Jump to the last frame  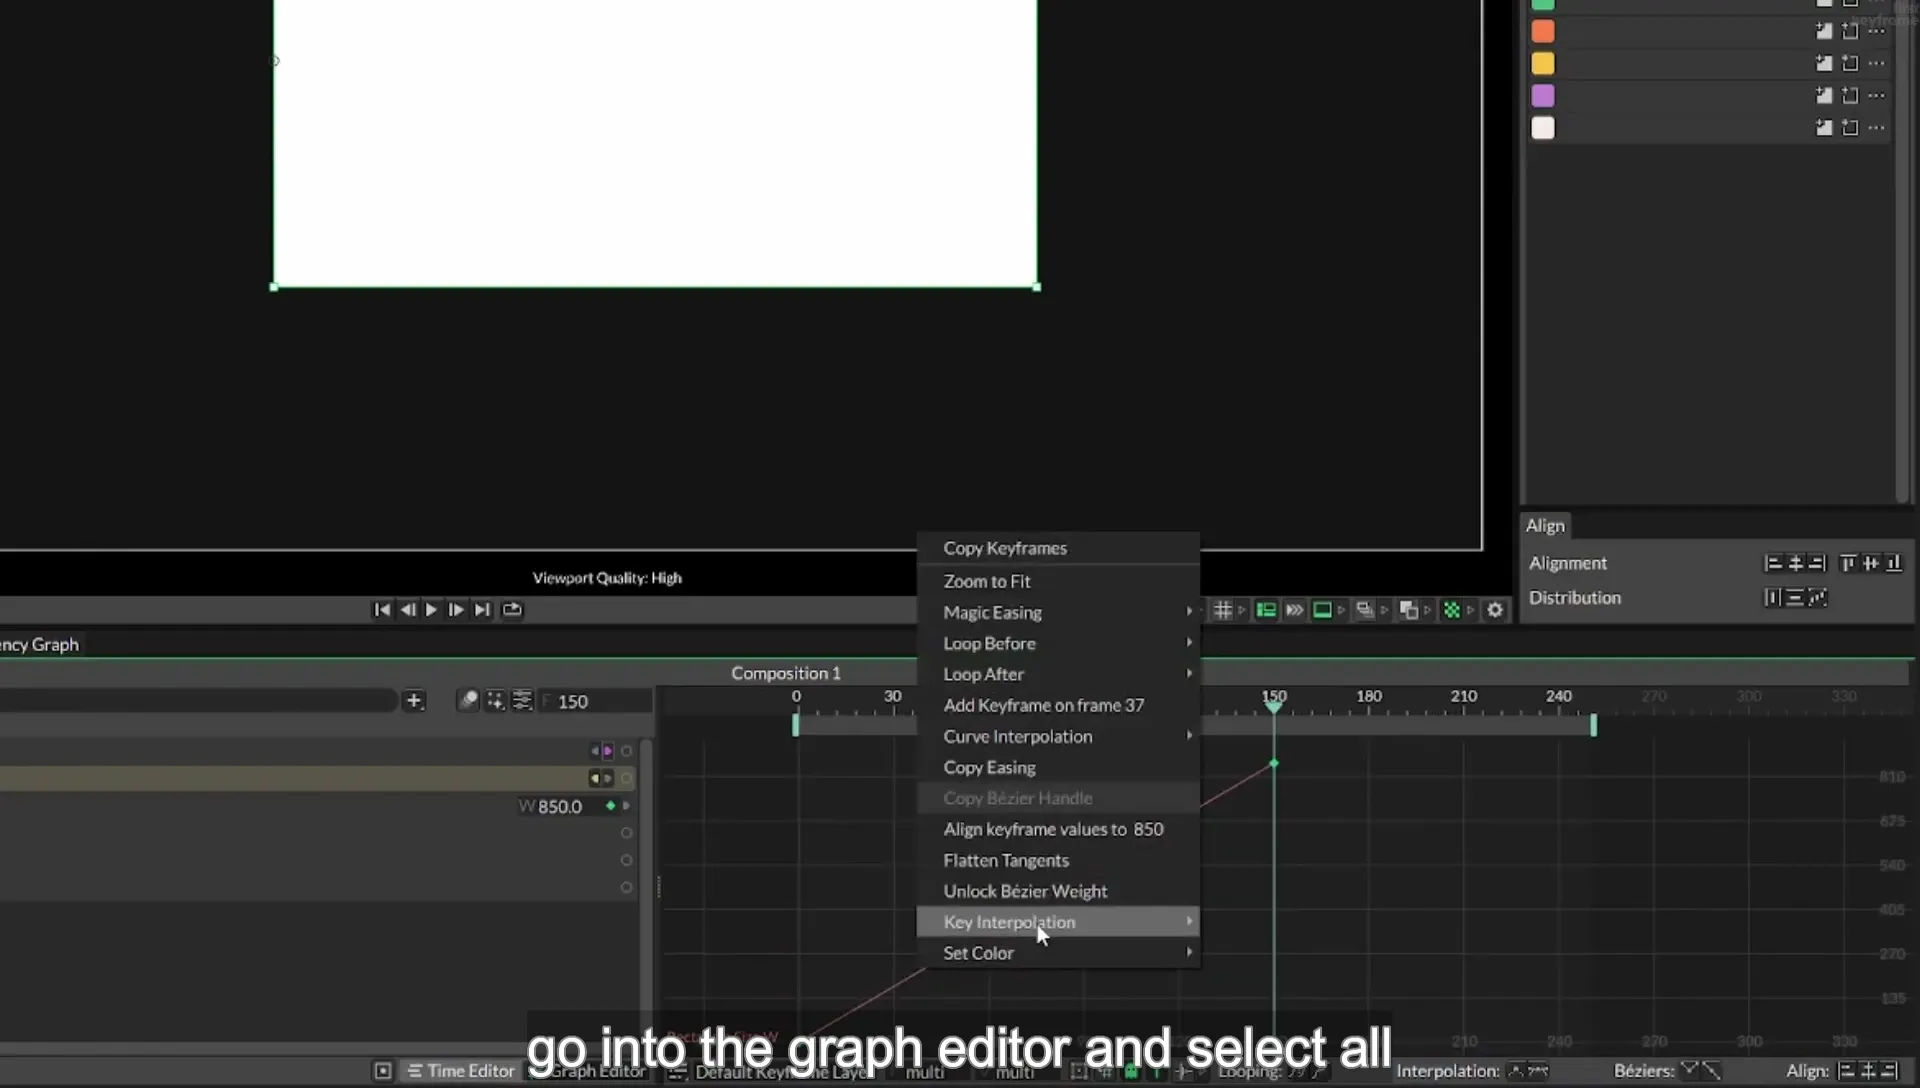coord(482,610)
